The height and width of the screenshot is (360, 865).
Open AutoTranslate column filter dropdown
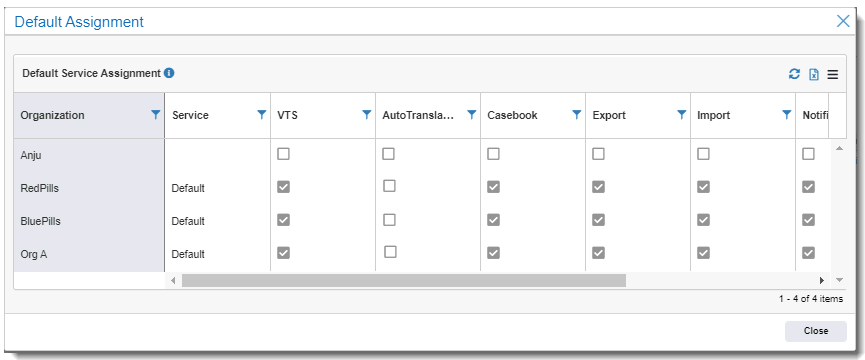point(472,115)
